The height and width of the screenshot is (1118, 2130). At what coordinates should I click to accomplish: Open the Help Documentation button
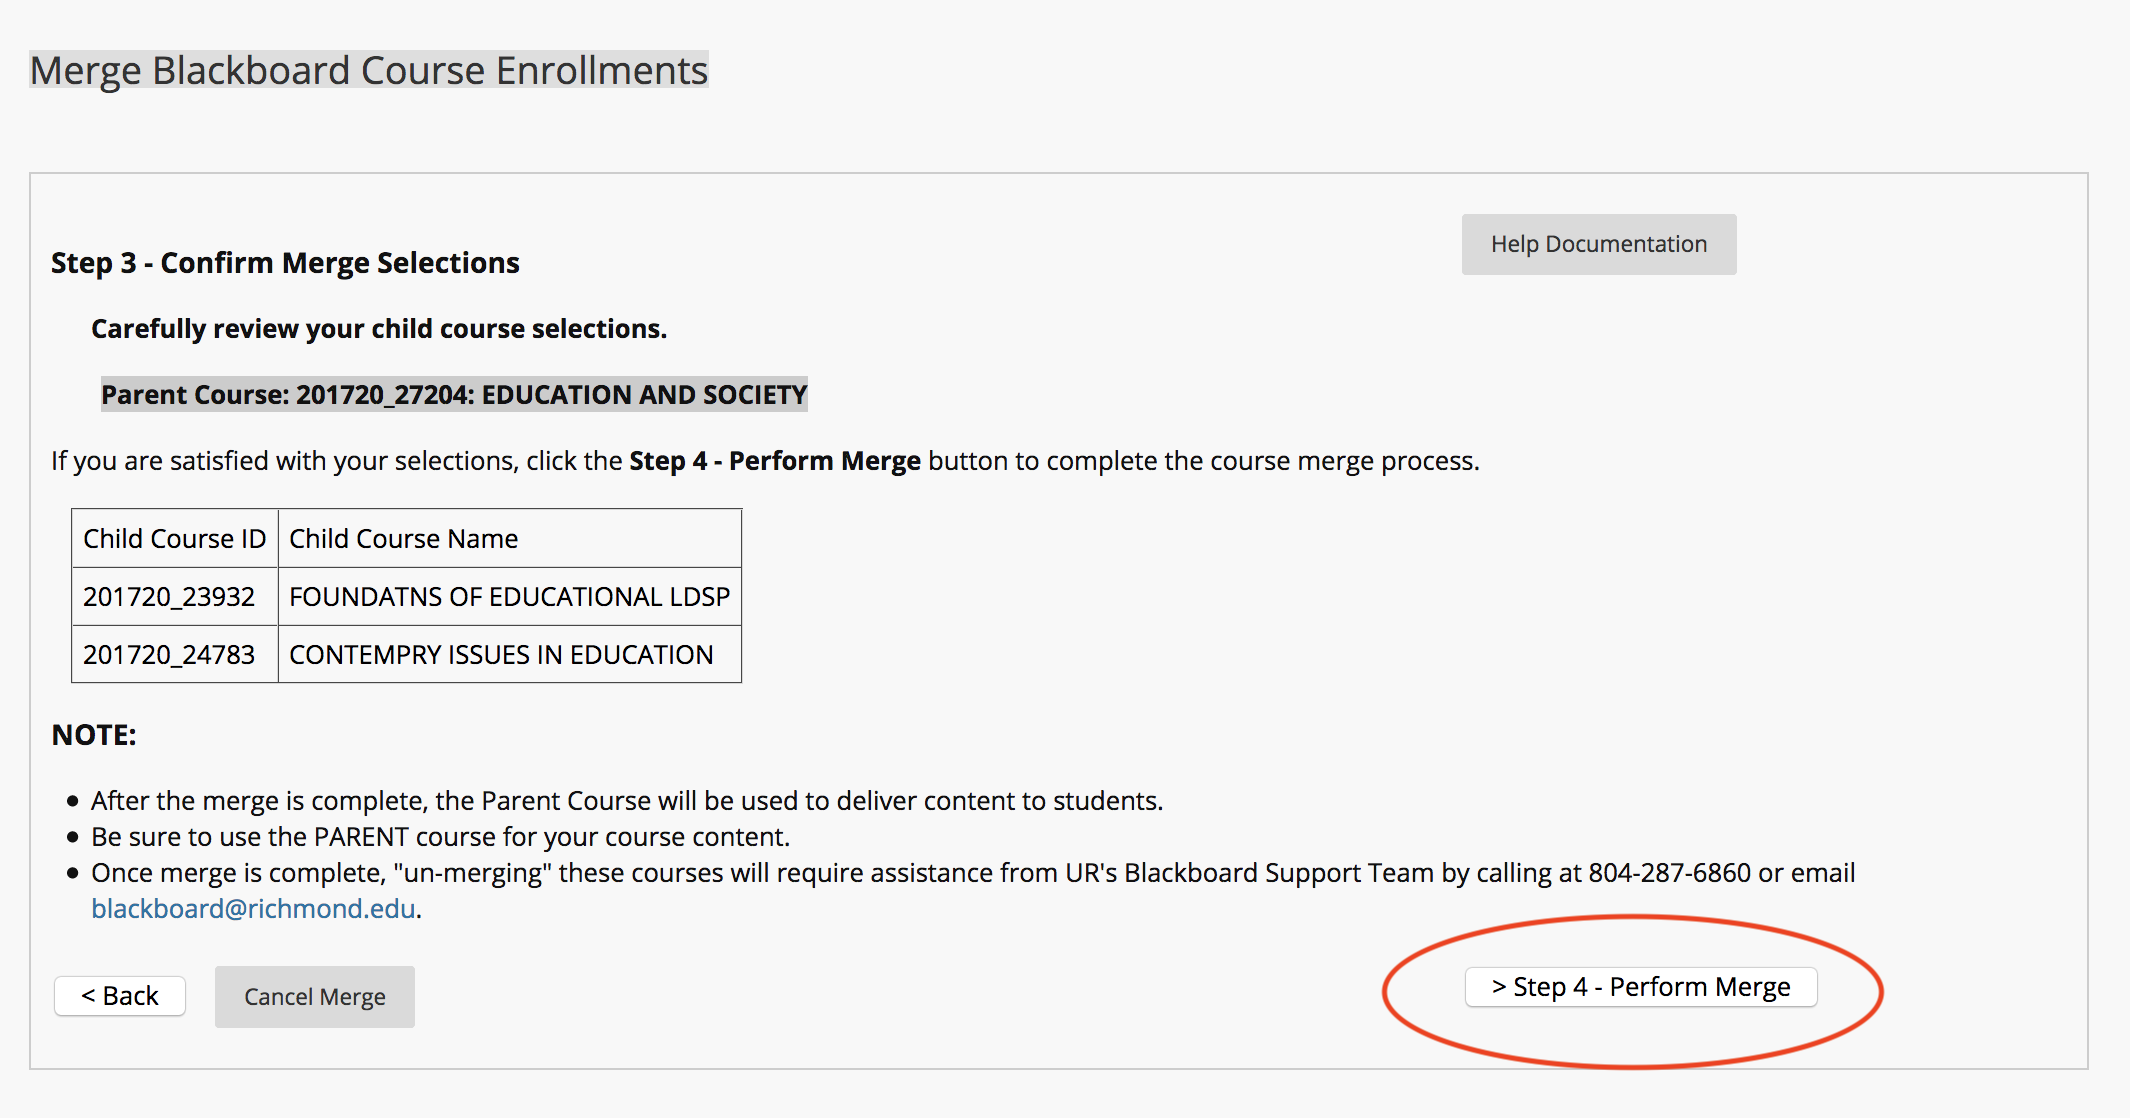(x=1598, y=244)
